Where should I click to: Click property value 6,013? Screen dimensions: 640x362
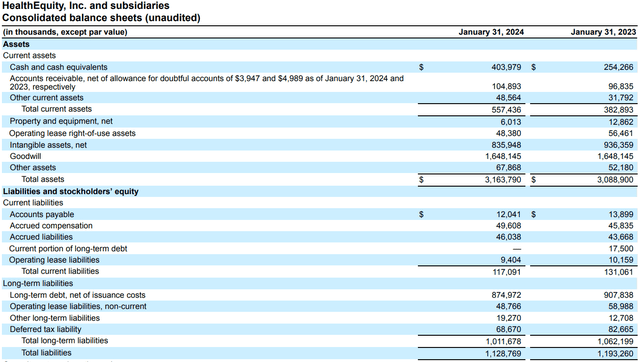511,122
